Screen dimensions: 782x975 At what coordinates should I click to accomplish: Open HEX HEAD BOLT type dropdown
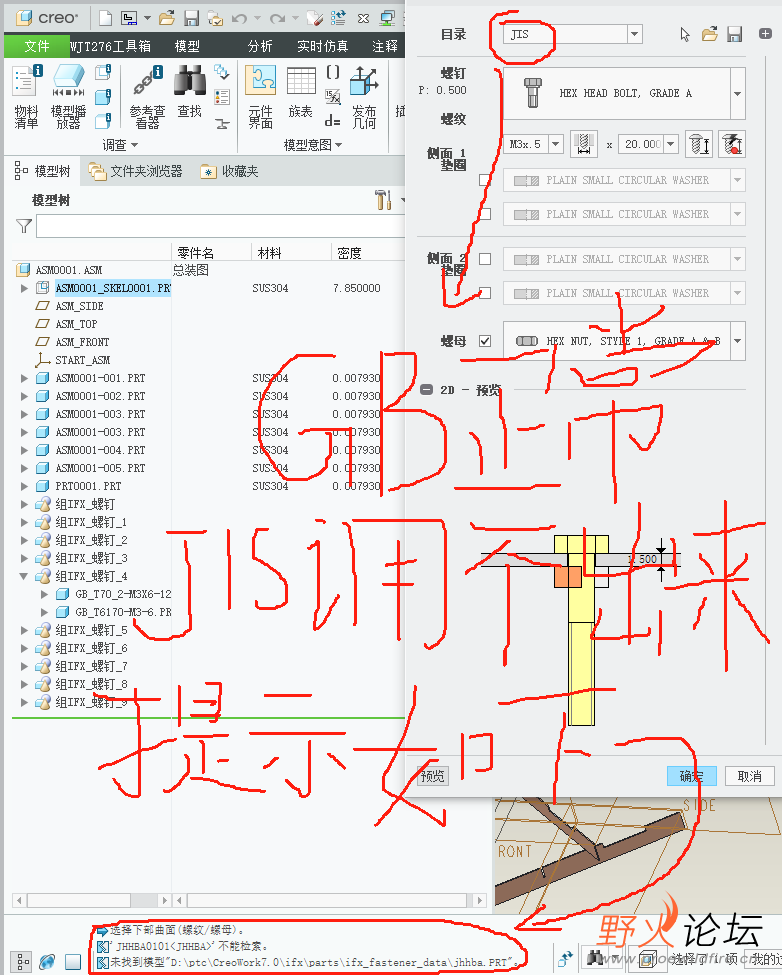coord(737,93)
